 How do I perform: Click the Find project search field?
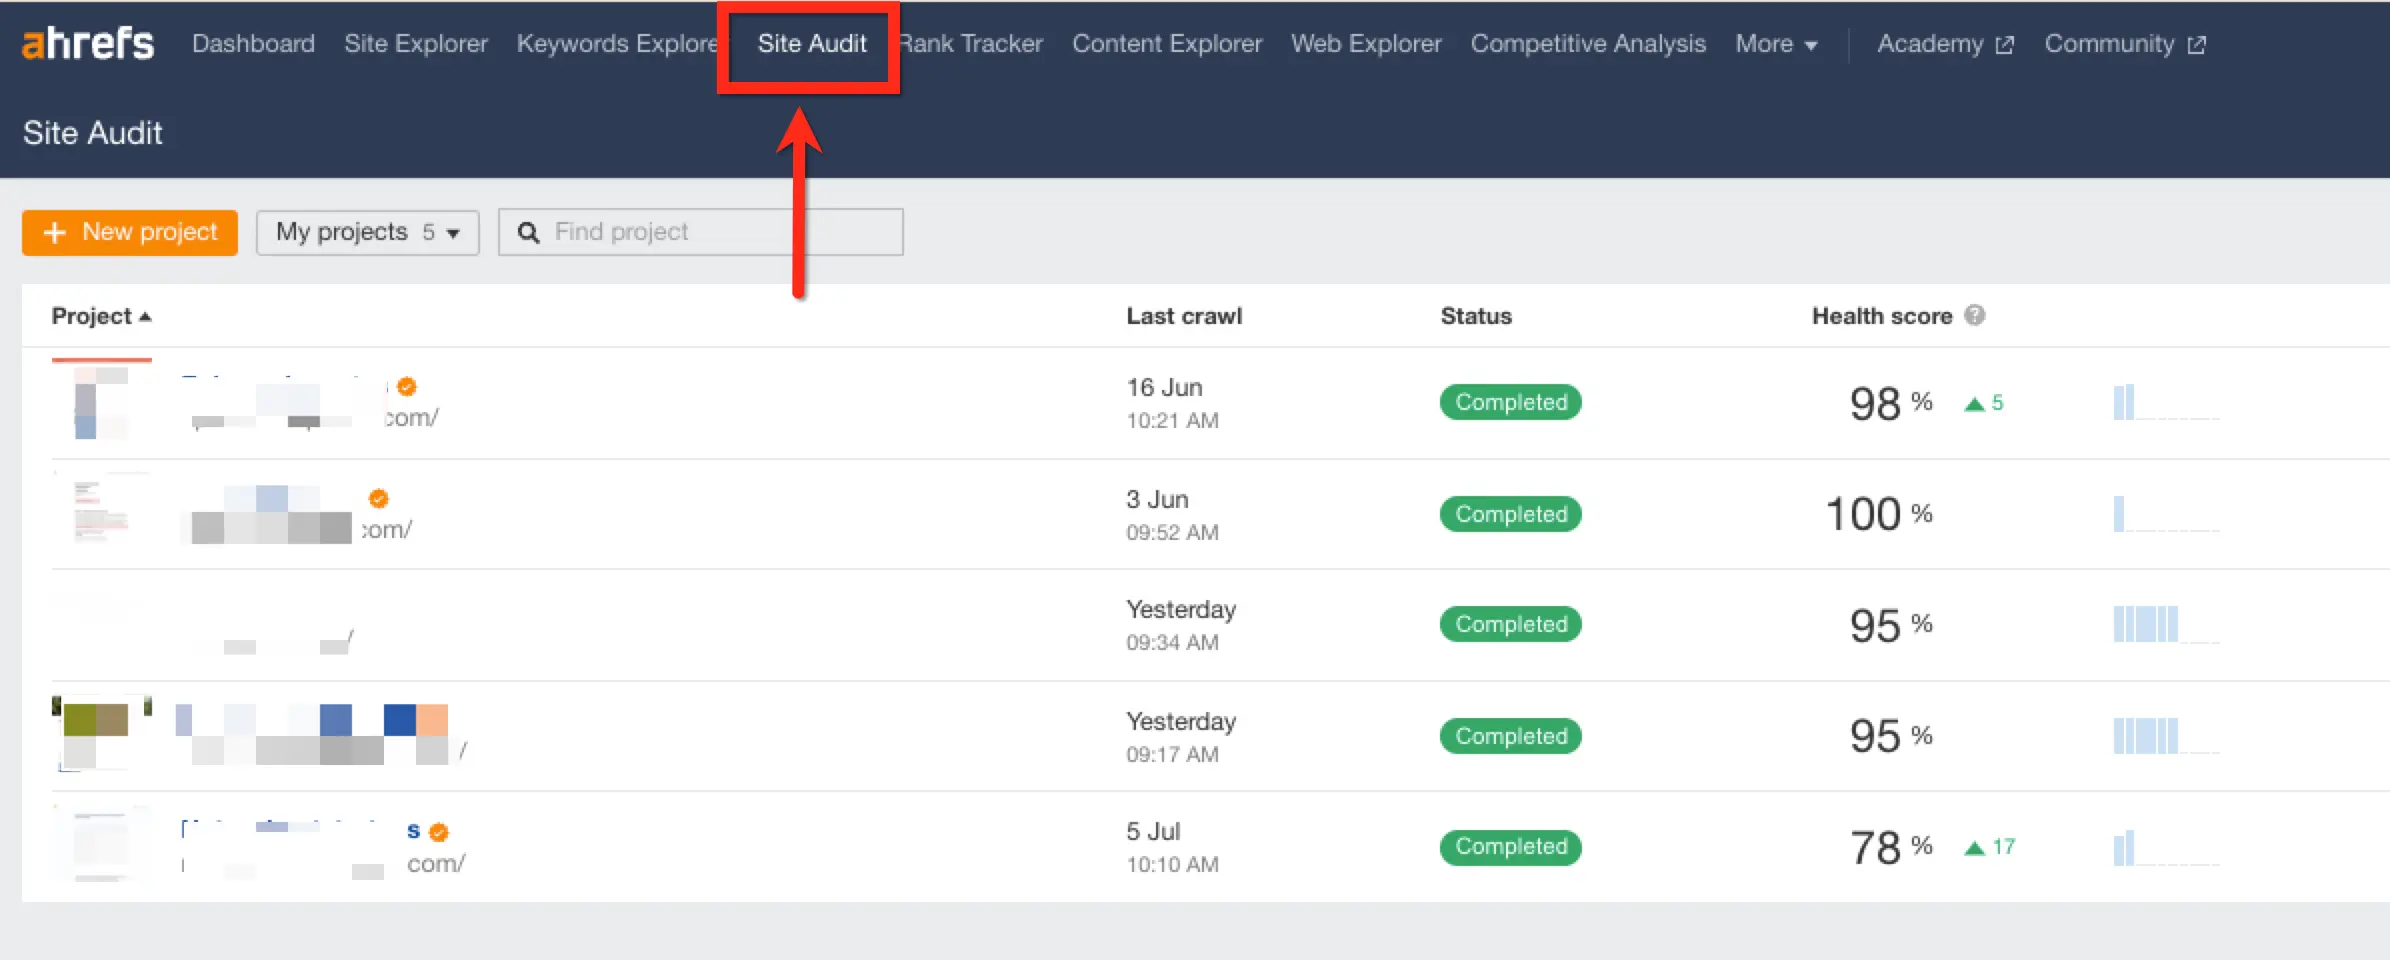700,232
